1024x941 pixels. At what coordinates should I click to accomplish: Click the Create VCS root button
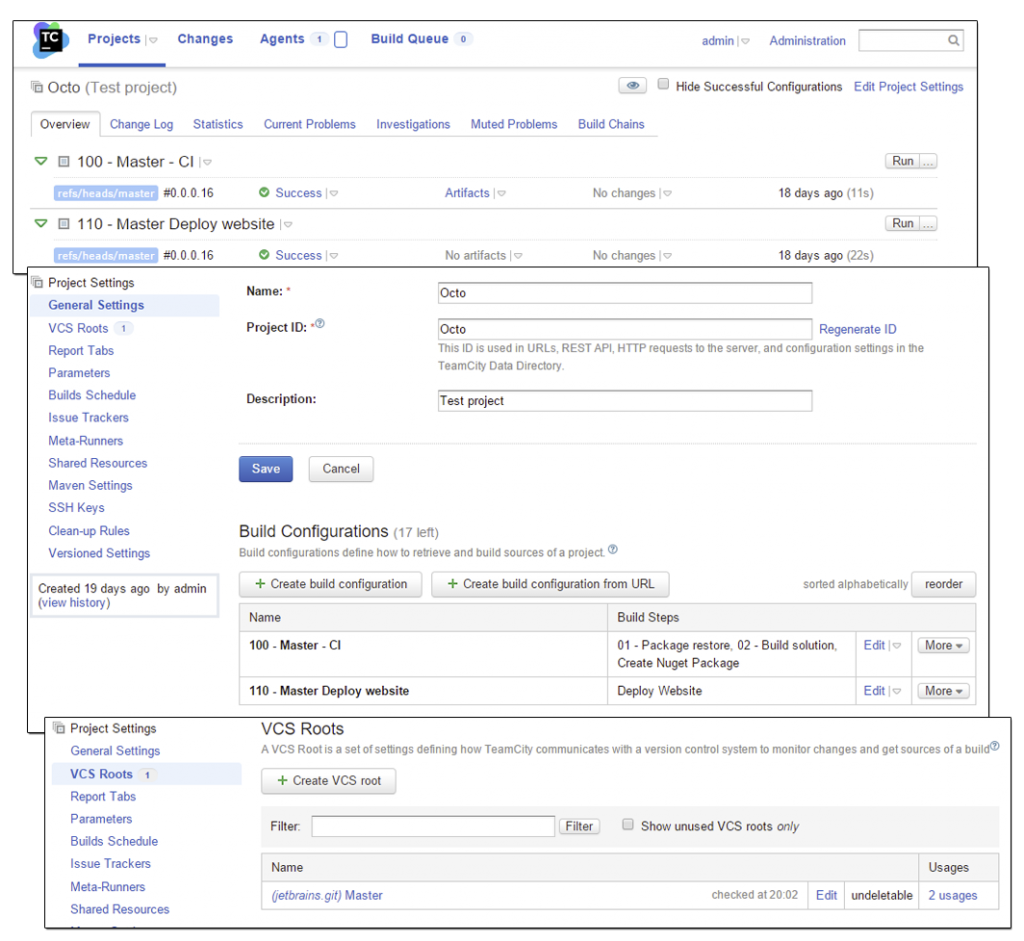coord(328,780)
